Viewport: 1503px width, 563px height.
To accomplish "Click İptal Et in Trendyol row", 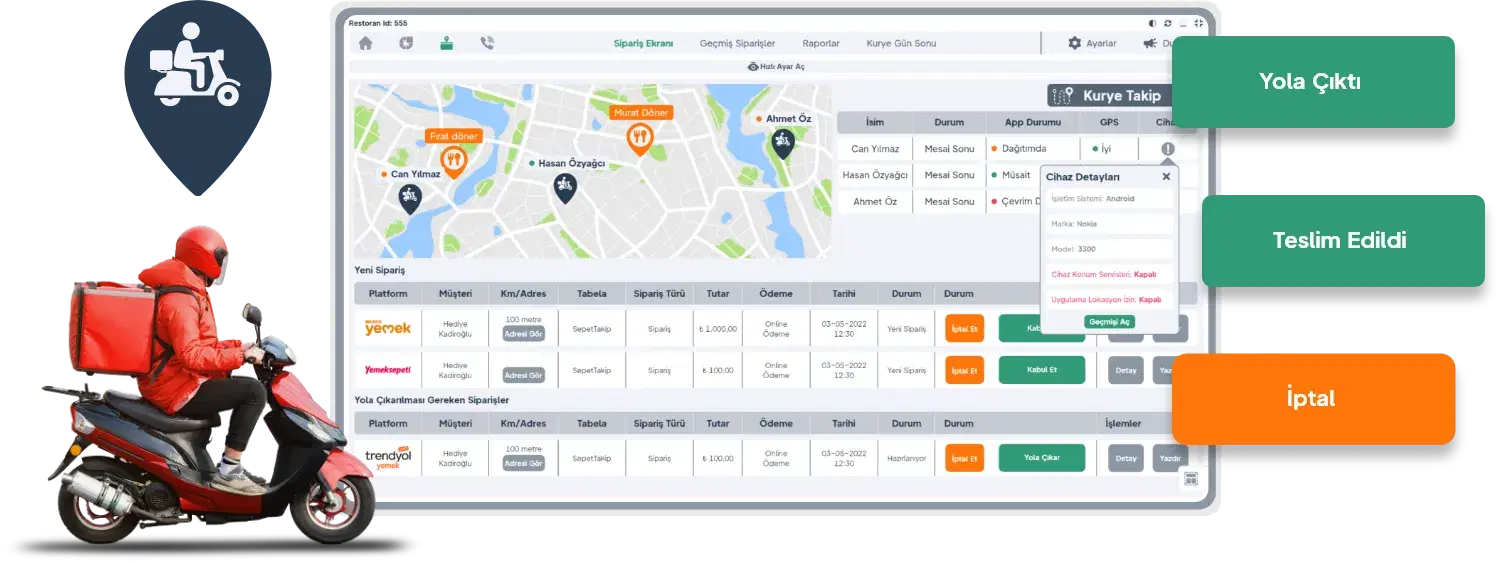I will [x=964, y=458].
